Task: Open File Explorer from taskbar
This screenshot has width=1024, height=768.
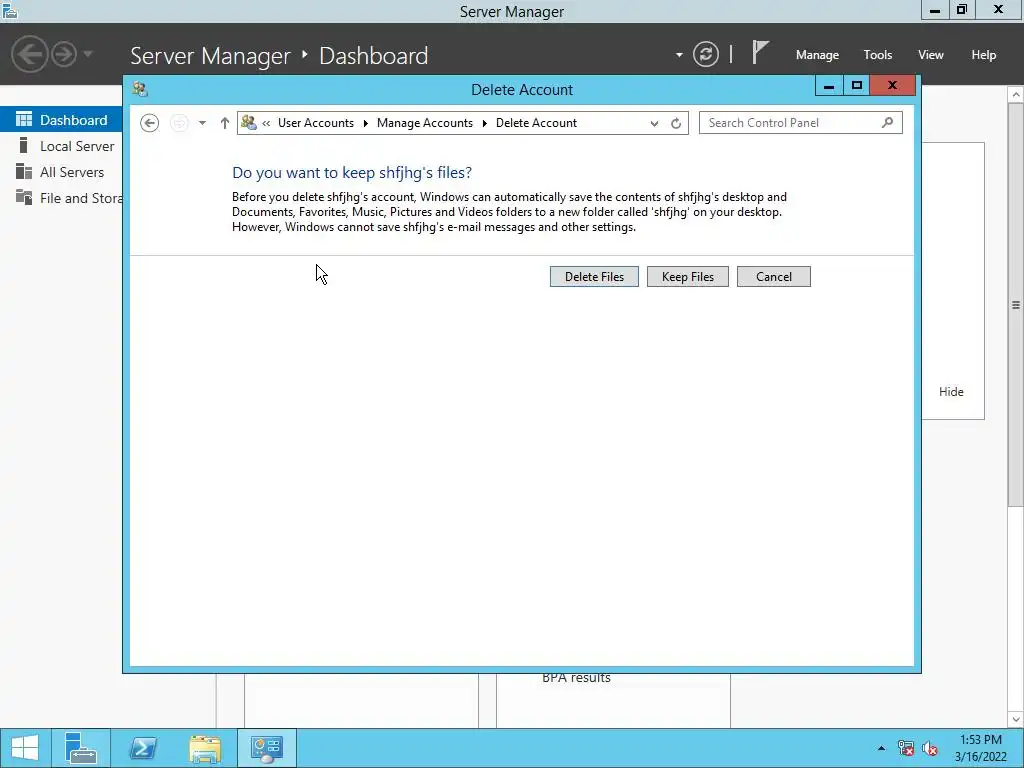Action: click(204, 748)
